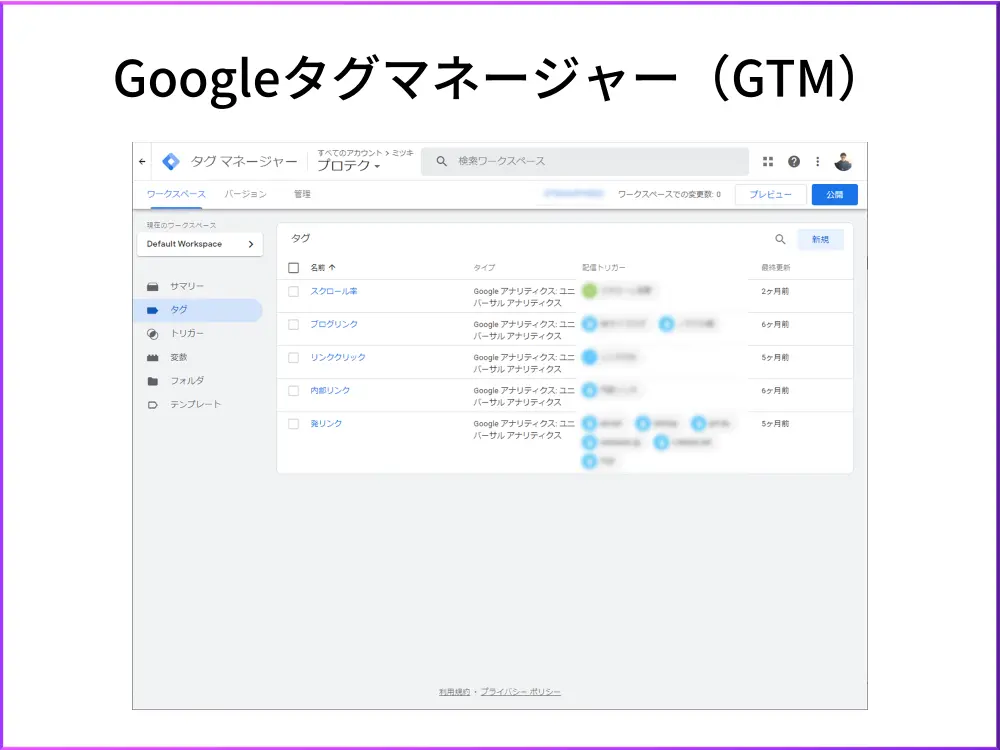
Task: Open the tag list search magnifier
Action: pyautogui.click(x=781, y=239)
